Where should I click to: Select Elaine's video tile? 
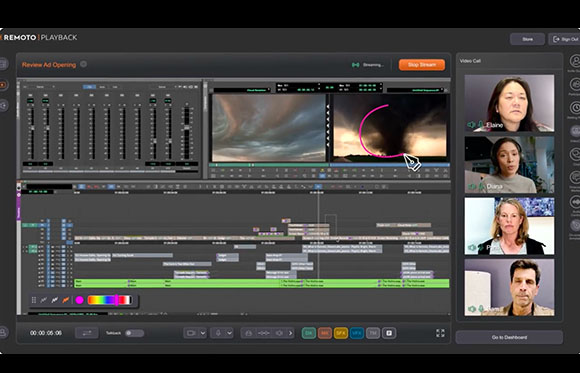(x=509, y=103)
